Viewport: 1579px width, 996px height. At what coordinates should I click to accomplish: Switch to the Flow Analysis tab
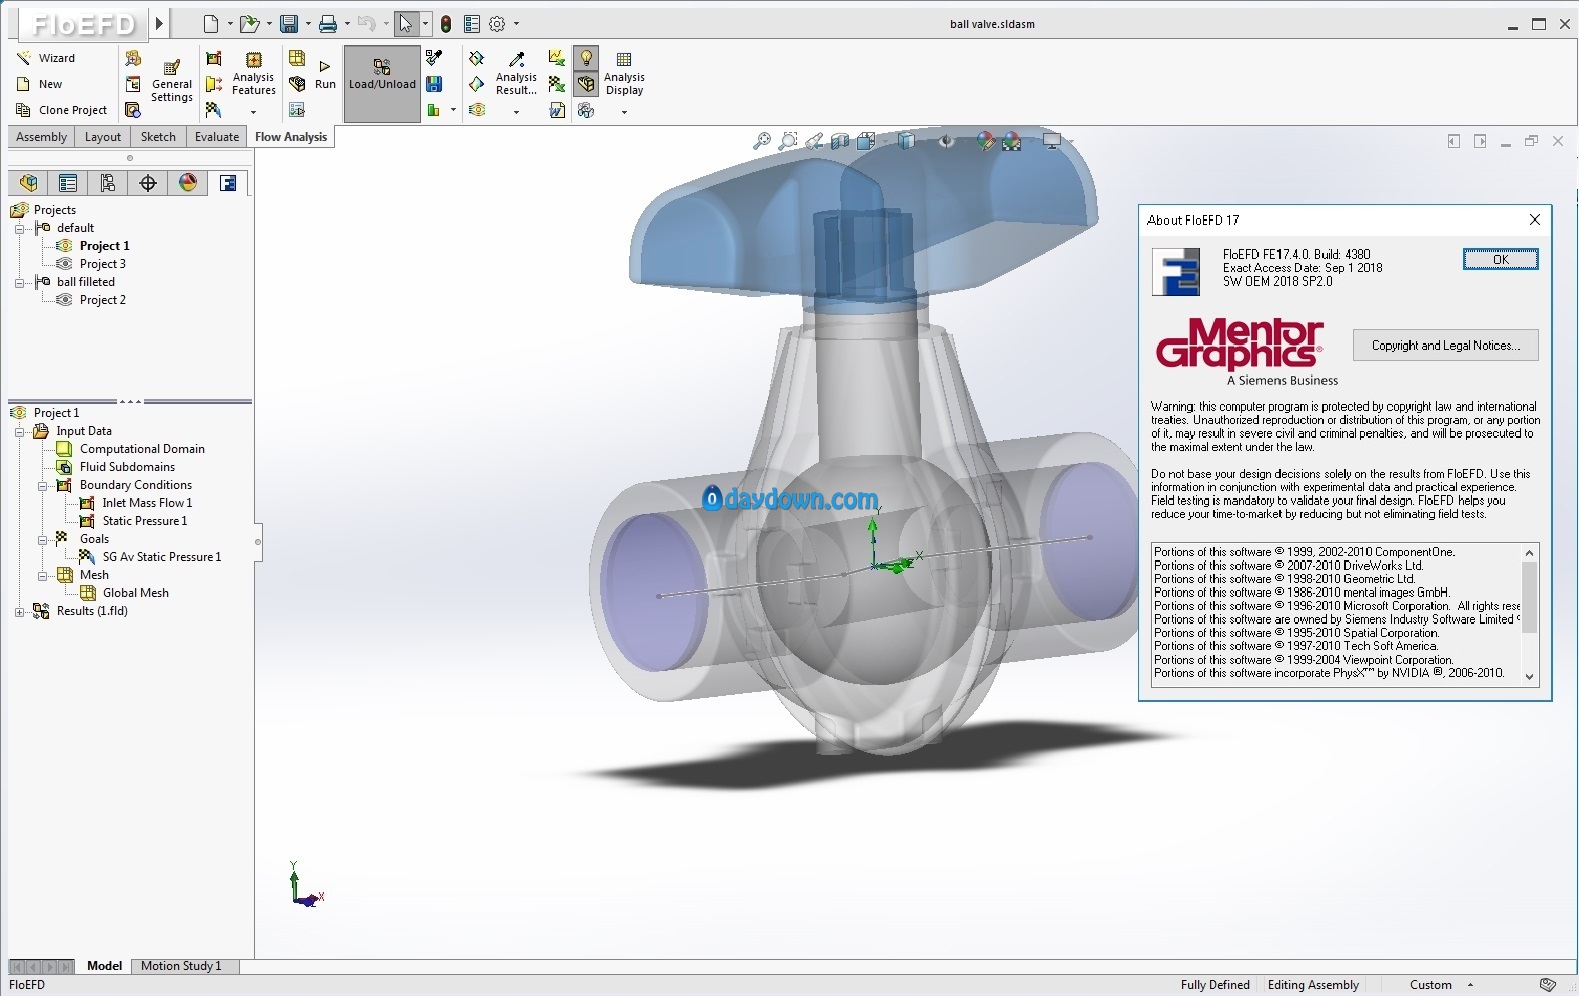(291, 137)
